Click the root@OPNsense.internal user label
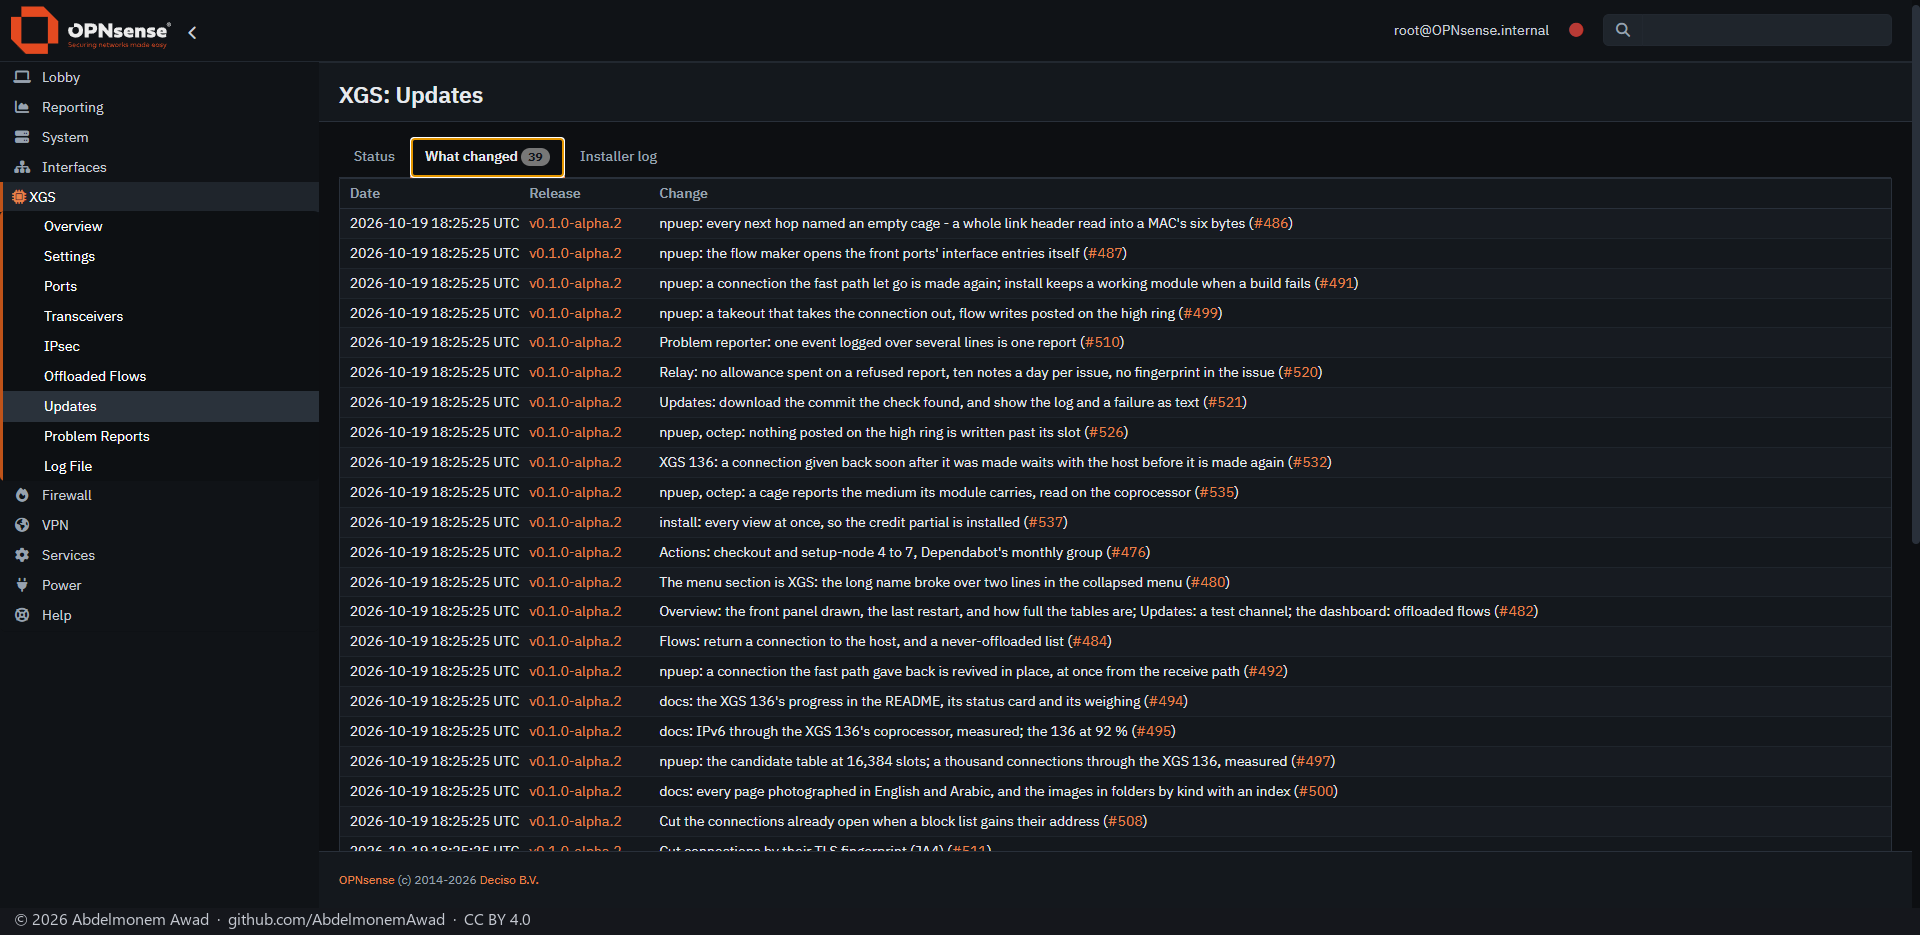Image resolution: width=1920 pixels, height=935 pixels. 1471,30
